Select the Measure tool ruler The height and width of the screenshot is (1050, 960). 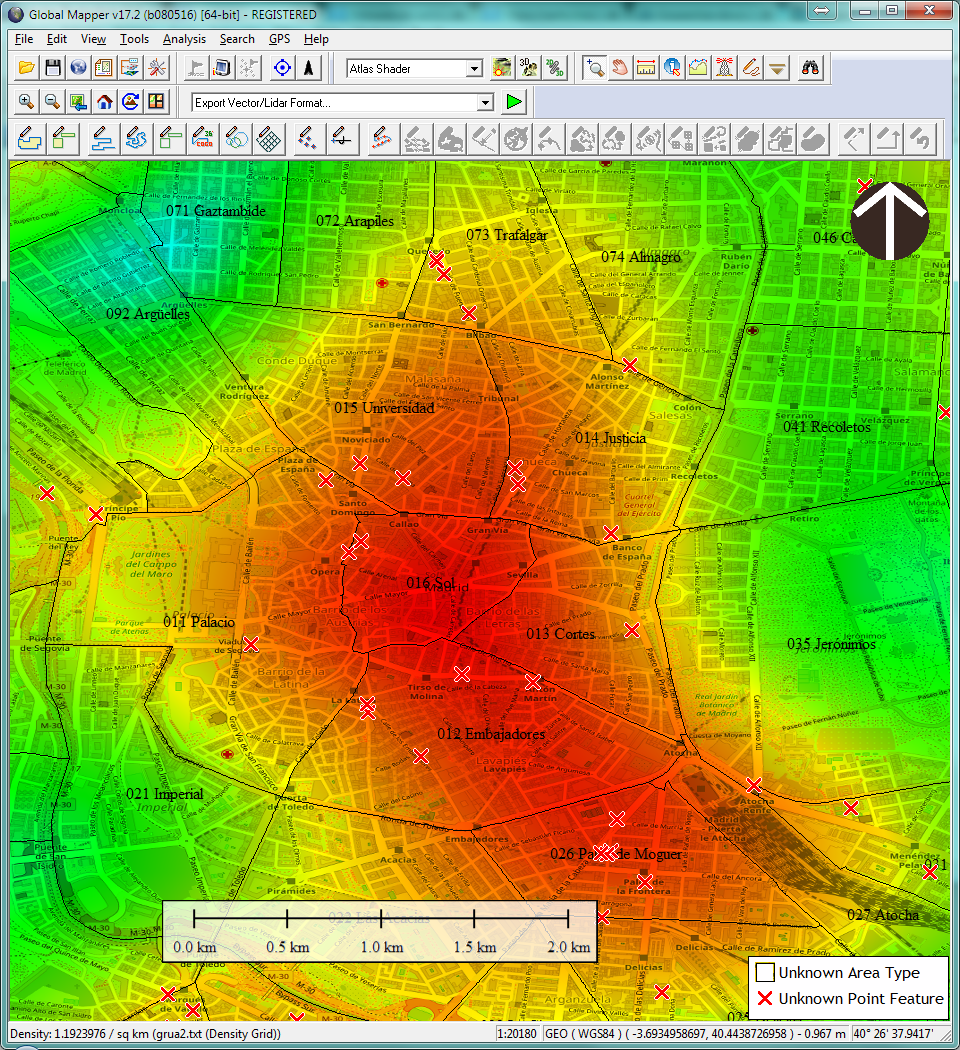645,67
